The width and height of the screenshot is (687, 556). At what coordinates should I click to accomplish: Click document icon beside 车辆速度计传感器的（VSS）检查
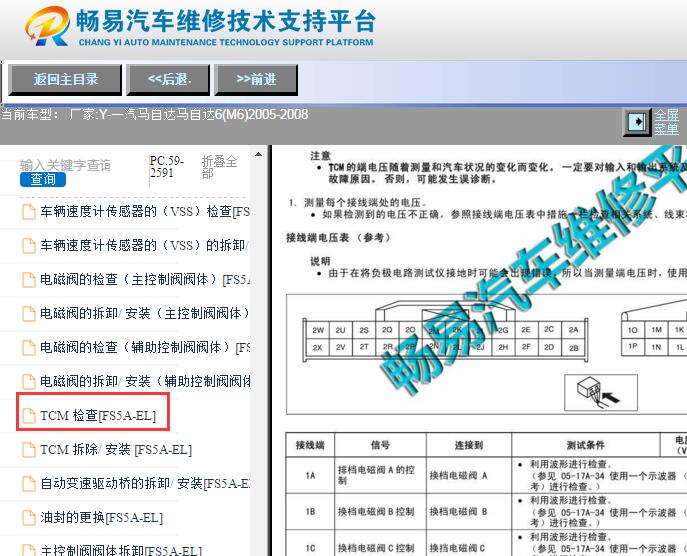(29, 212)
